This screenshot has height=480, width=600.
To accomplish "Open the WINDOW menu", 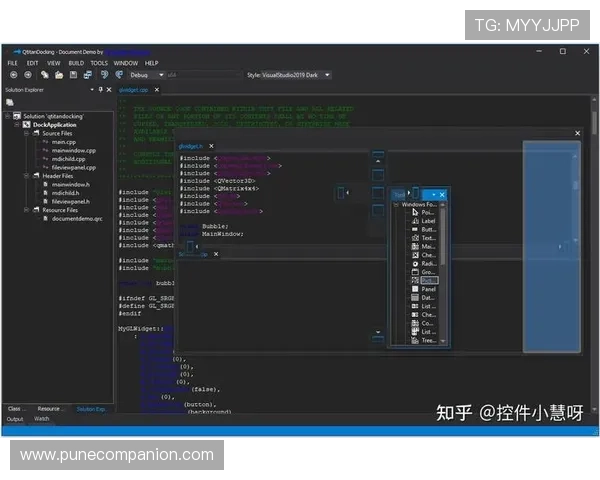I will 125,63.
